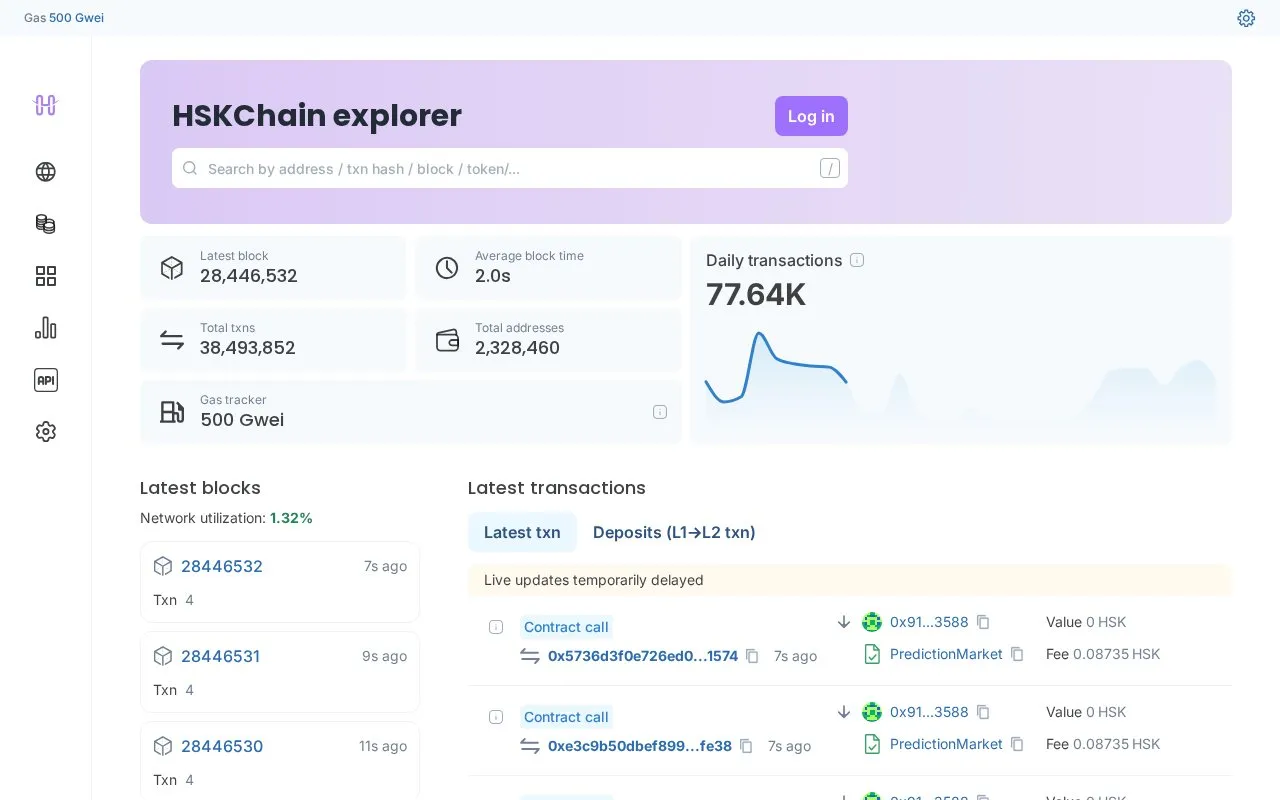Open the Tokens coins menu in sidebar

coord(45,224)
